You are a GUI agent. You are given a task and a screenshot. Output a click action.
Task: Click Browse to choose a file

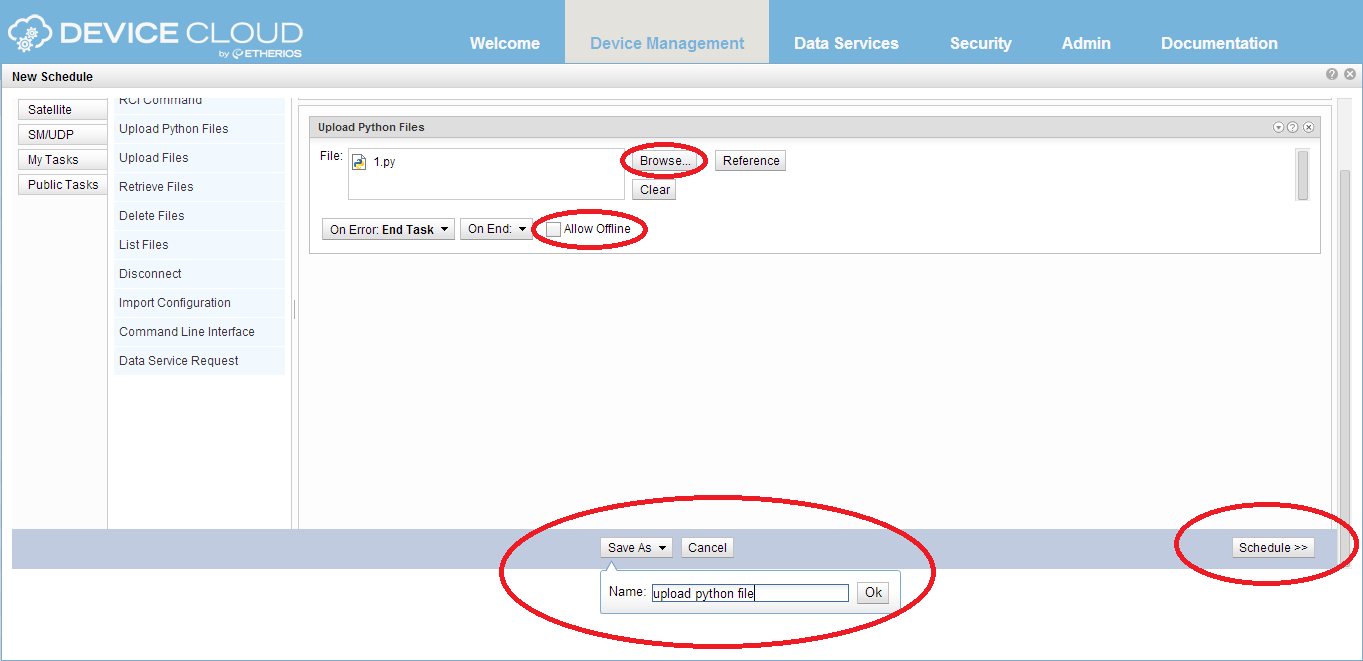(x=665, y=161)
